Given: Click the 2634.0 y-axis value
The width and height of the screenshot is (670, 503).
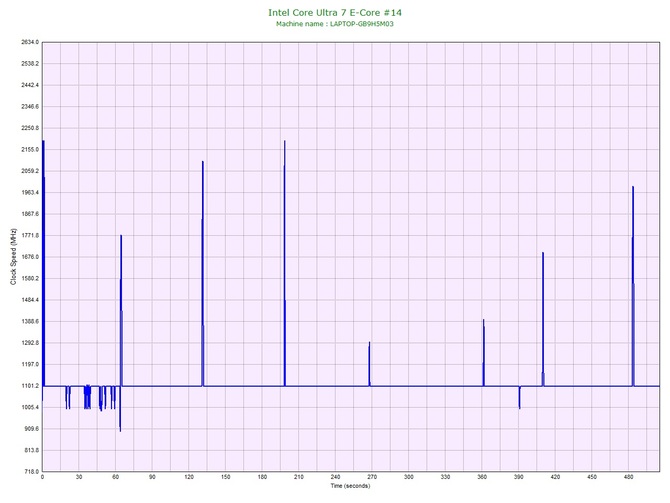Looking at the screenshot, I should point(30,42).
